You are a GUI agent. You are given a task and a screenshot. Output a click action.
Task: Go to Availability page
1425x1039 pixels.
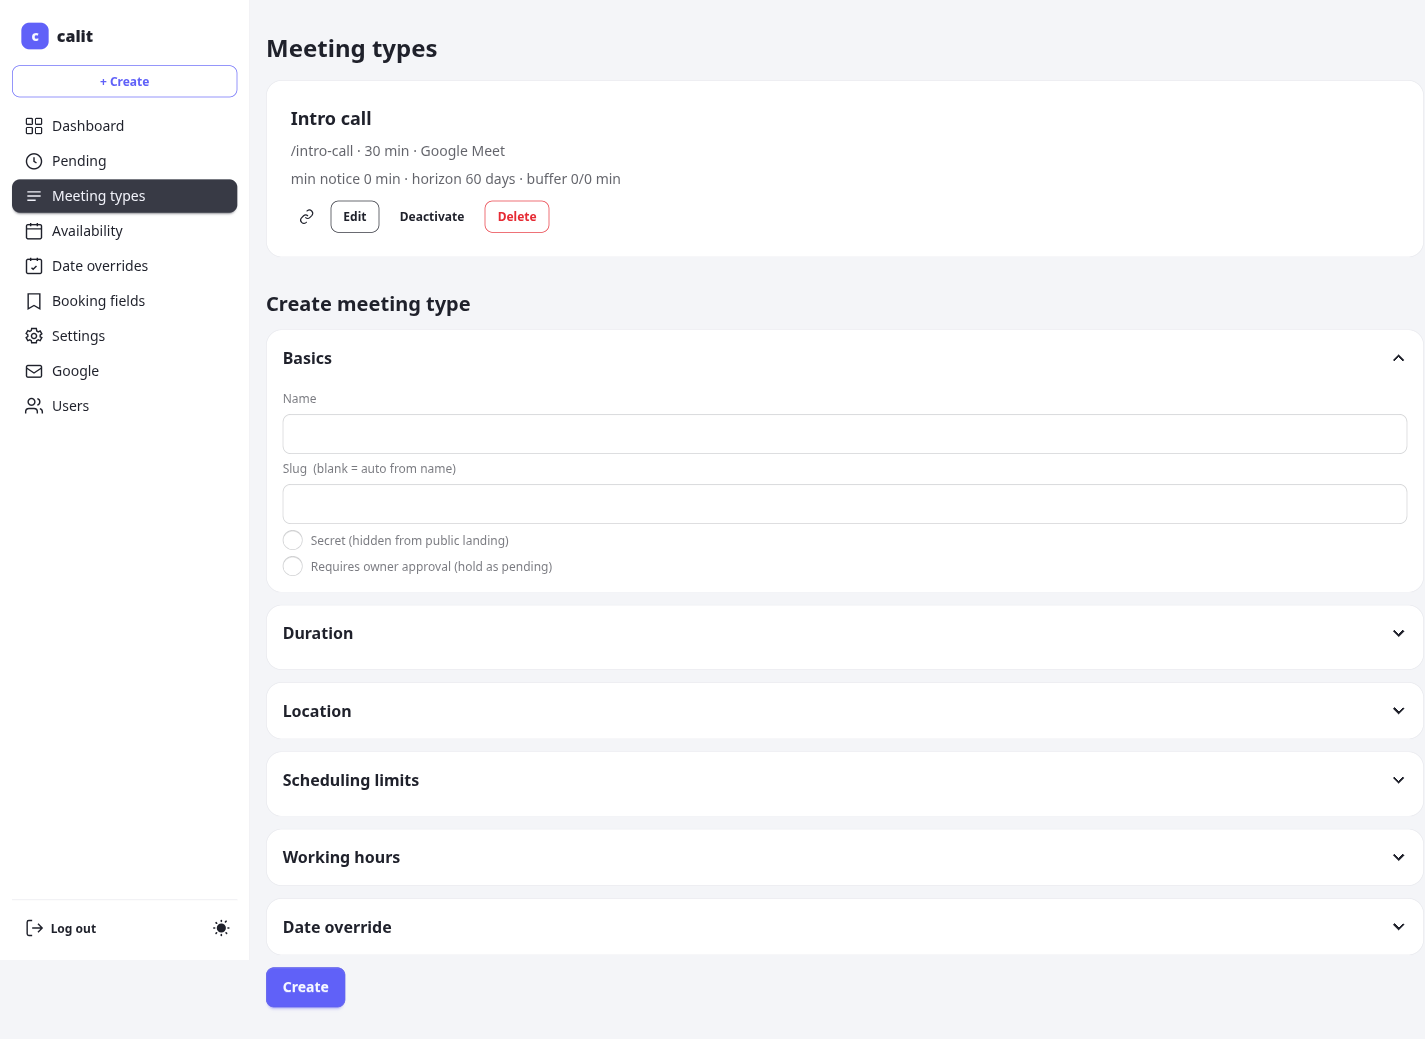point(124,231)
